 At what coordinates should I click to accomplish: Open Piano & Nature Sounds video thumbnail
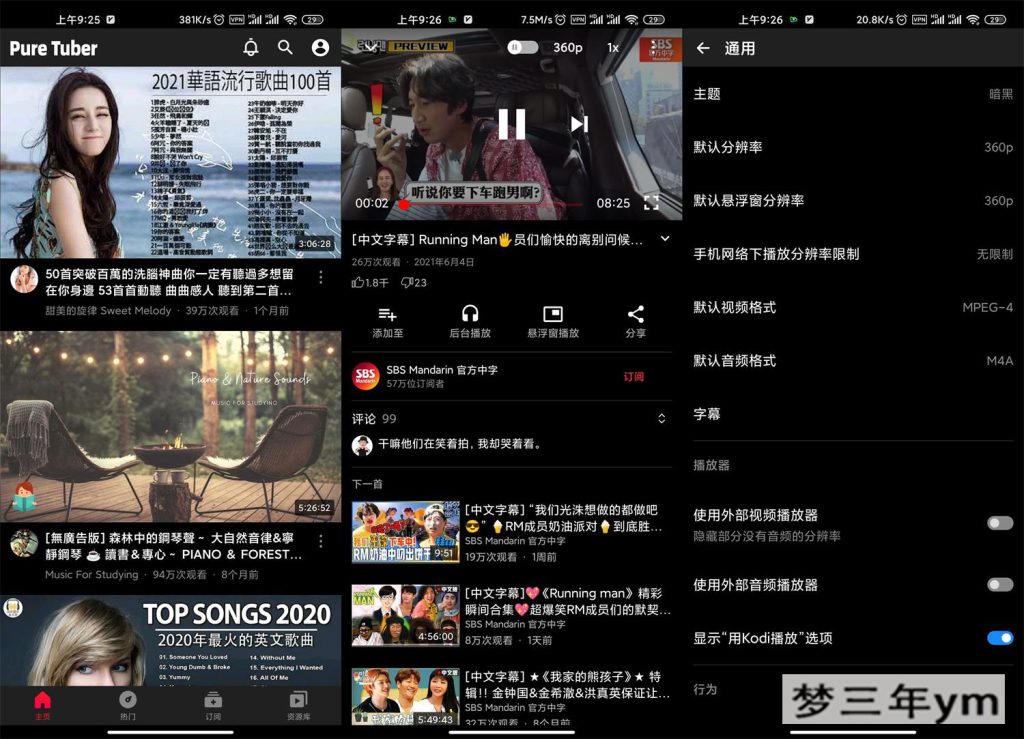click(170, 426)
